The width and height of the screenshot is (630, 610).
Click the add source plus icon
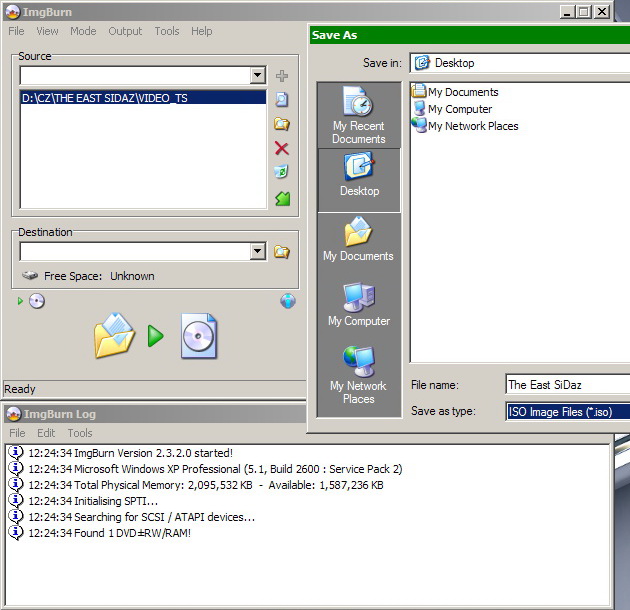(x=282, y=76)
